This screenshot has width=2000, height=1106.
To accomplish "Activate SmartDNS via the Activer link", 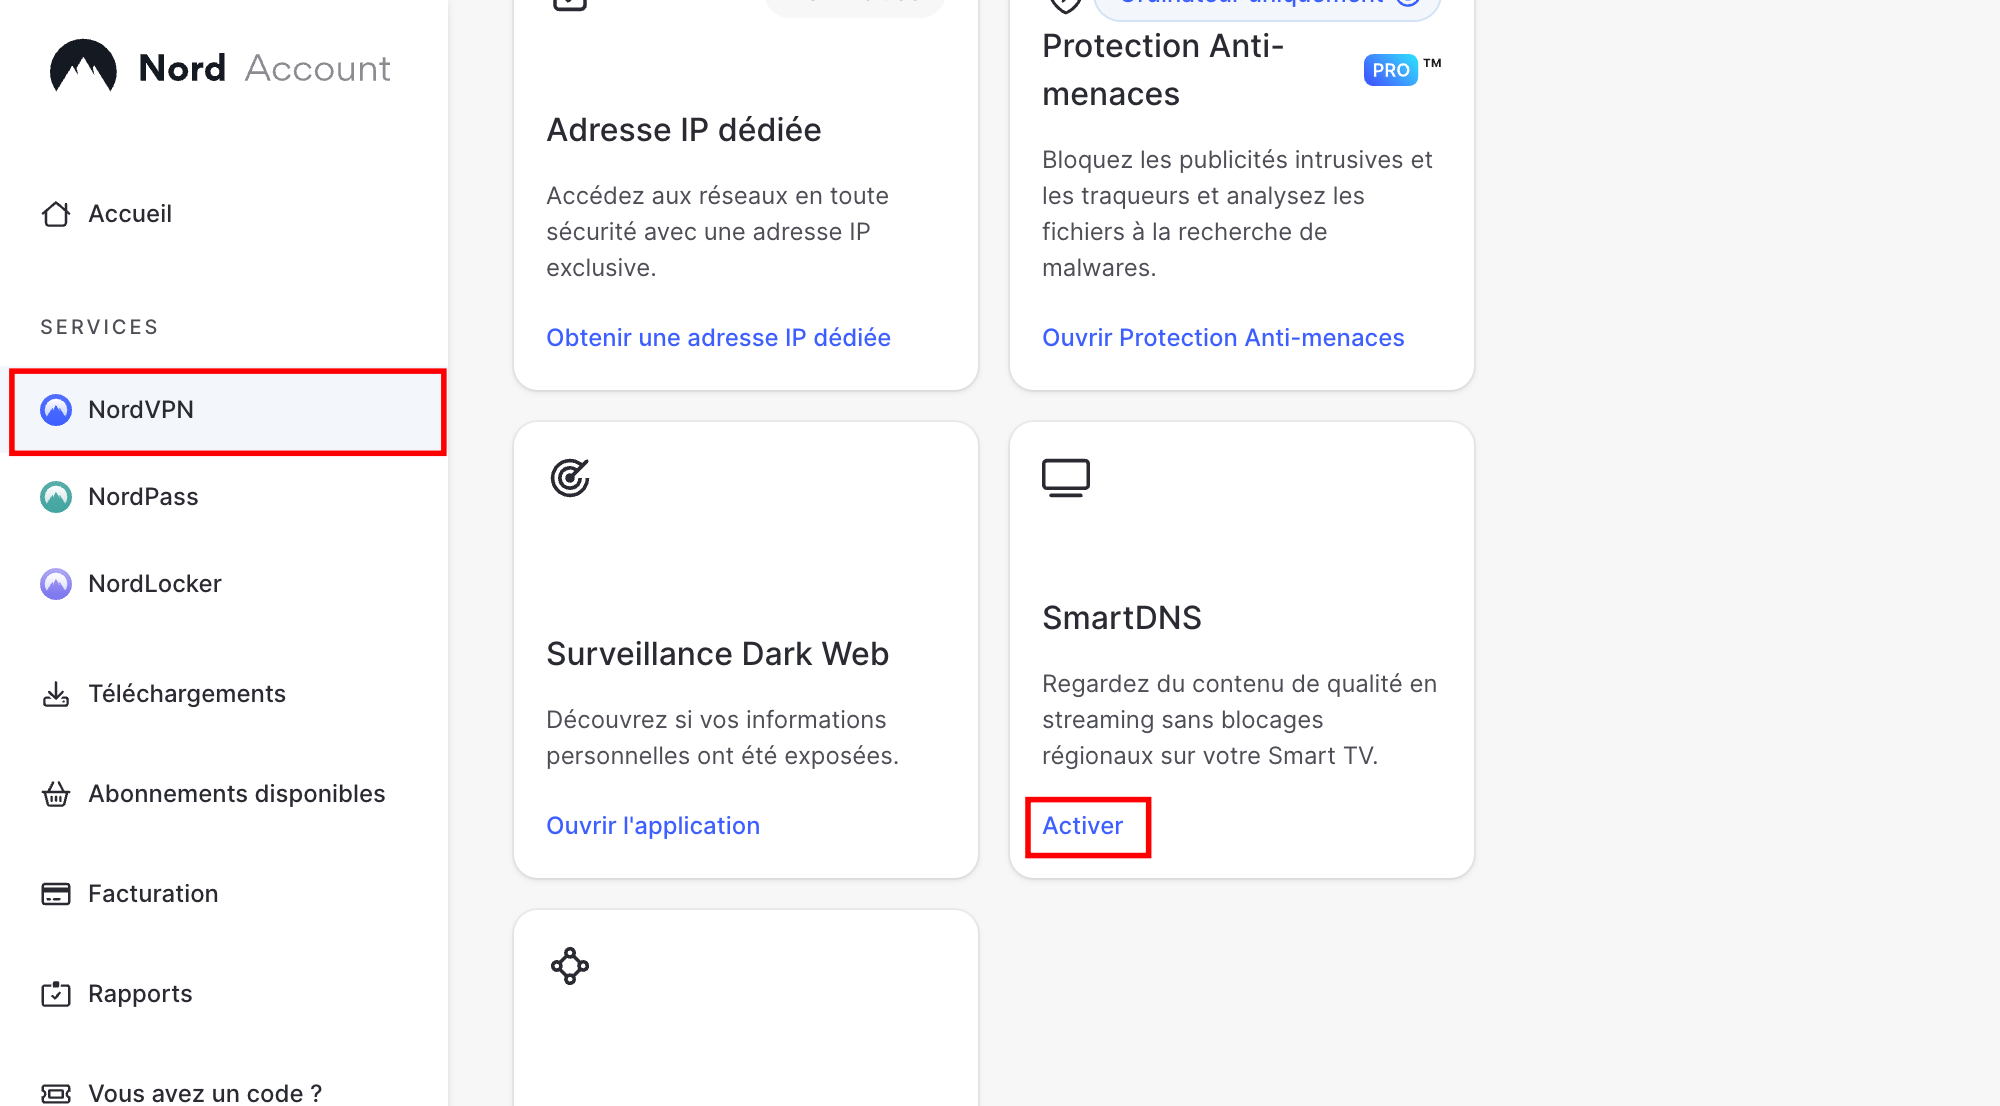I will 1083,826.
